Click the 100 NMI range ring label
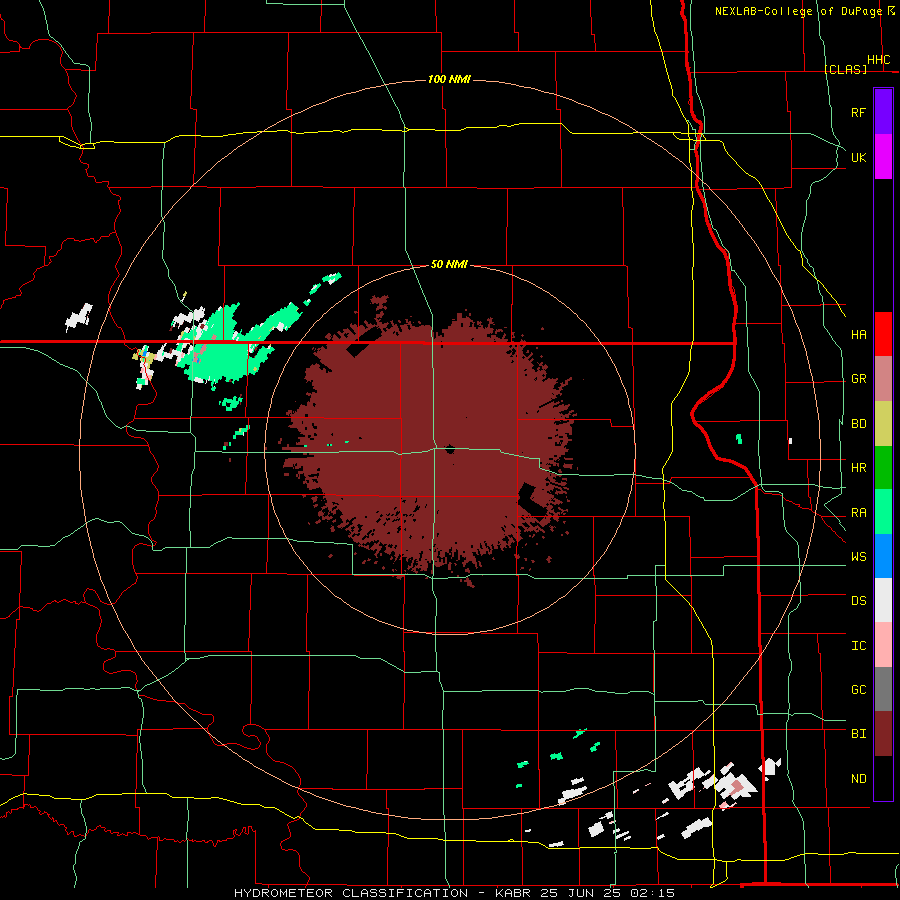The image size is (900, 900). (449, 79)
